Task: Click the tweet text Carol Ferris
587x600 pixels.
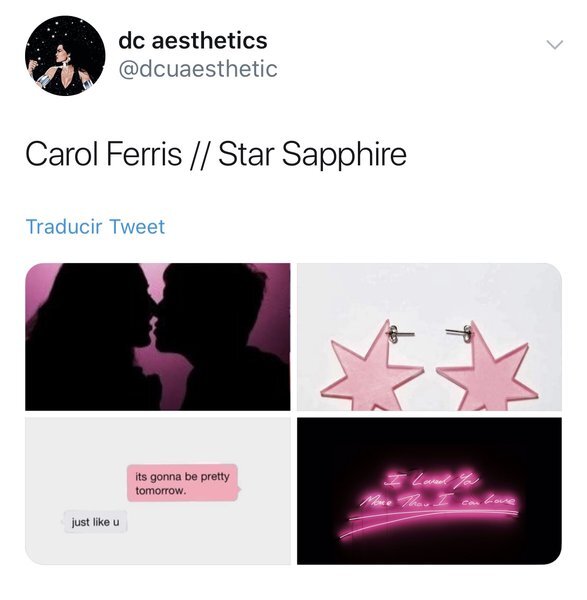Action: point(103,154)
